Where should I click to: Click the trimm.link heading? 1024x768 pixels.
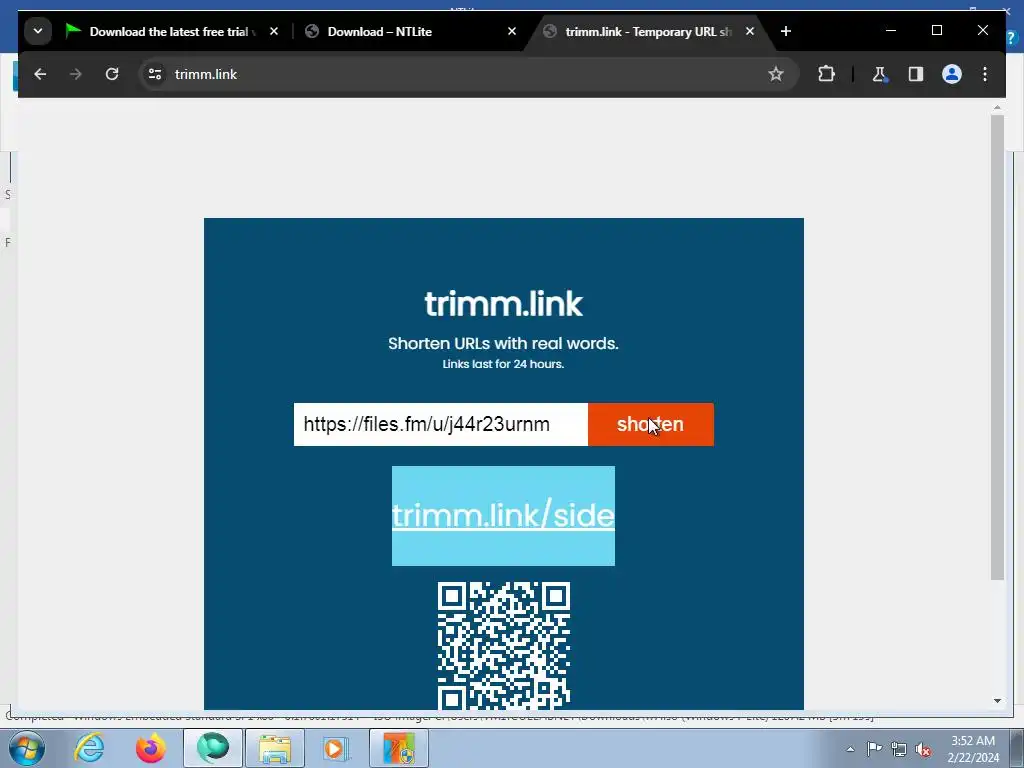coord(504,304)
